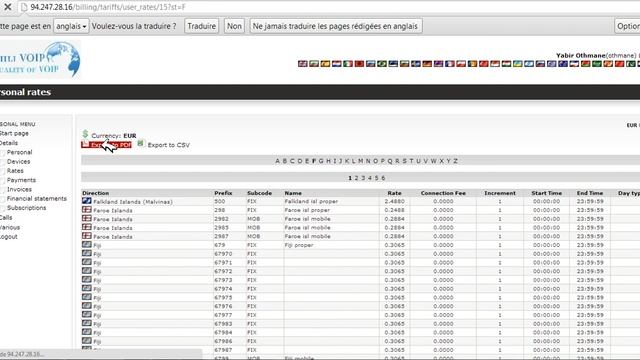
Task: Click the Rate column header
Action: [394, 193]
